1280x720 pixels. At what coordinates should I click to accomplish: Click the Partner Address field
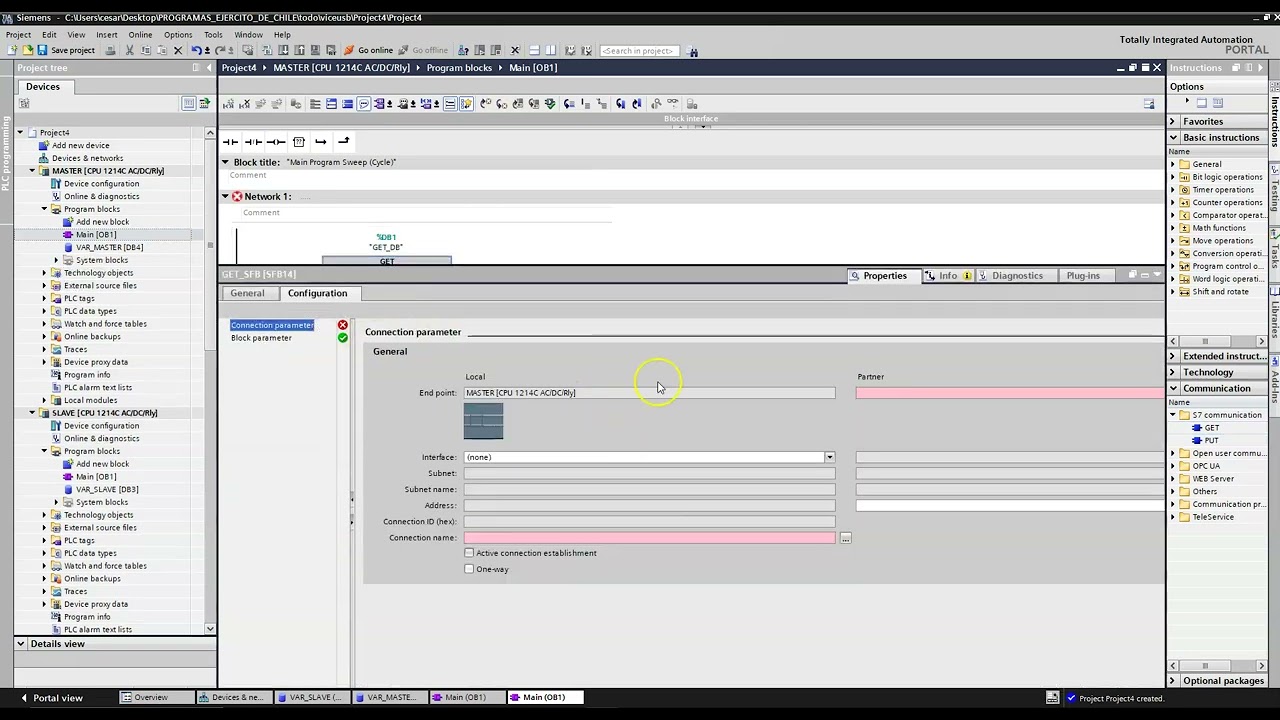click(x=1010, y=506)
